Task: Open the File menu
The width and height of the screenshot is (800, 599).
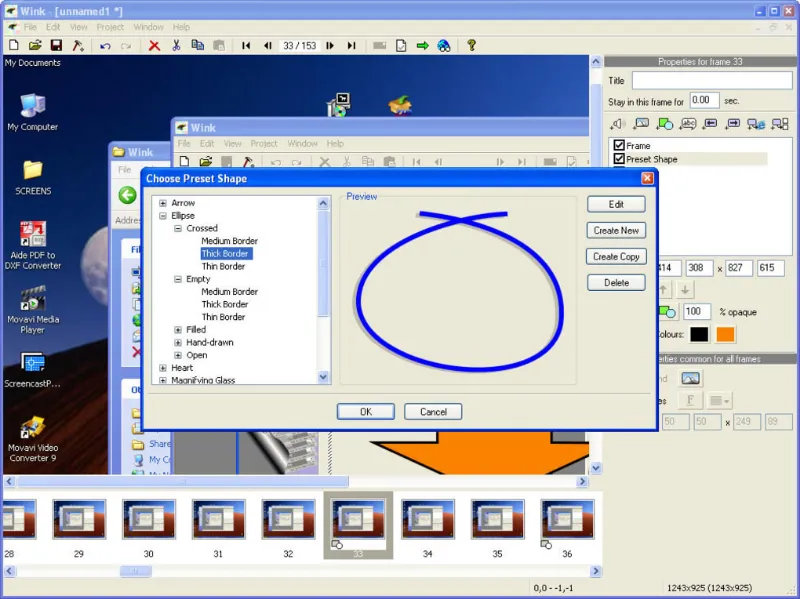Action: [30, 27]
